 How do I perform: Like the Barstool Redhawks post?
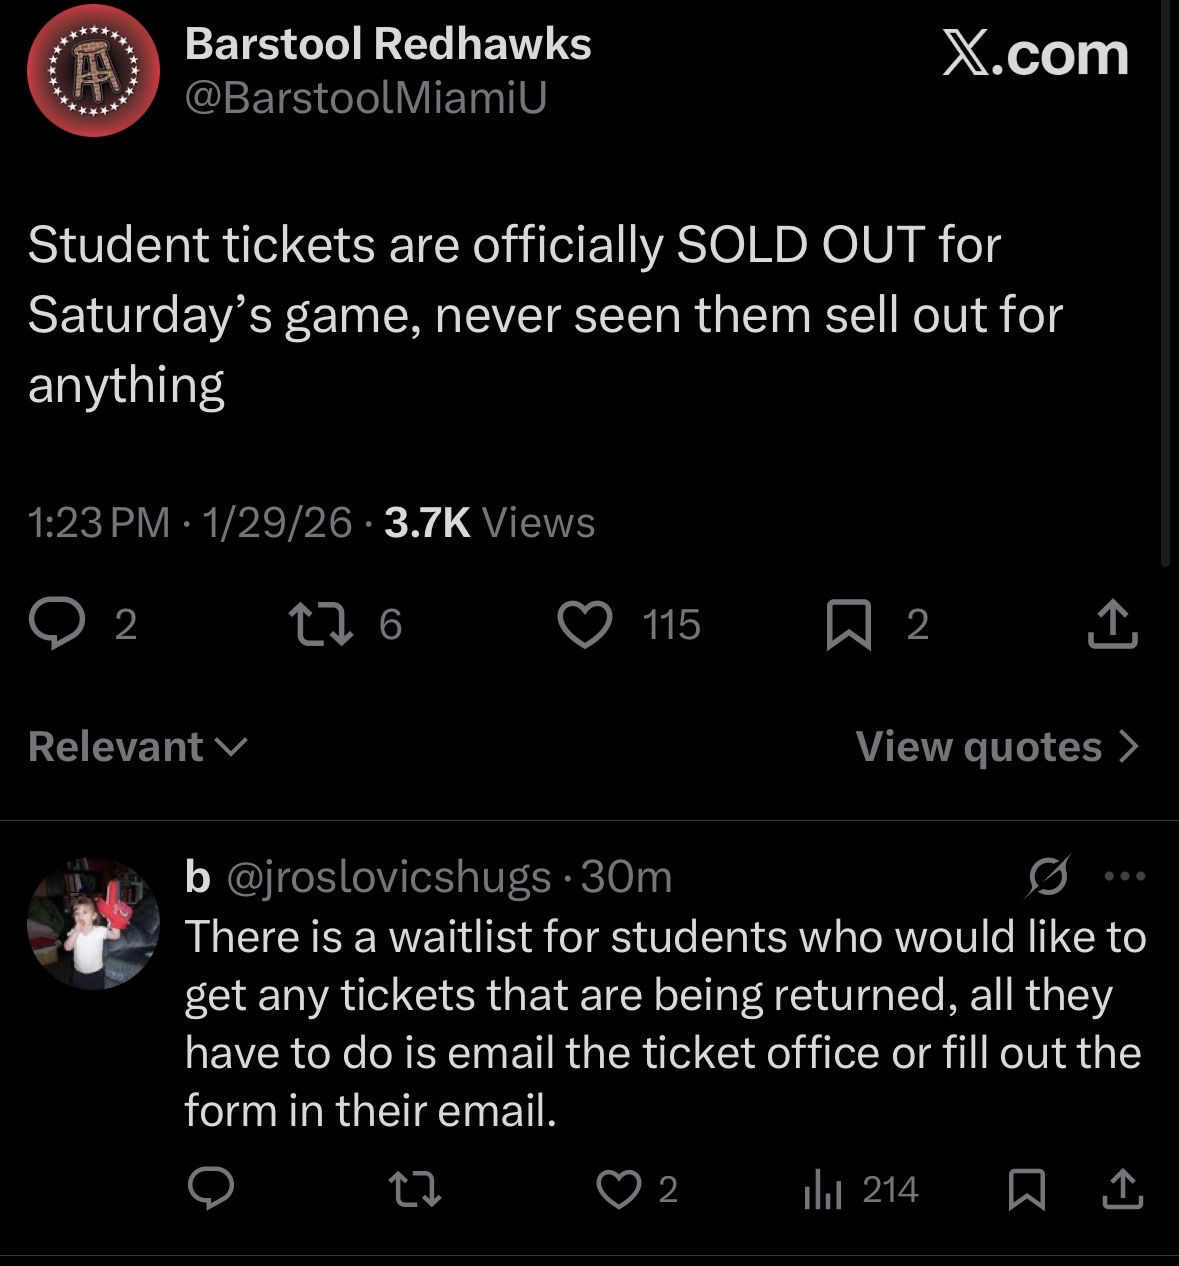(x=585, y=625)
